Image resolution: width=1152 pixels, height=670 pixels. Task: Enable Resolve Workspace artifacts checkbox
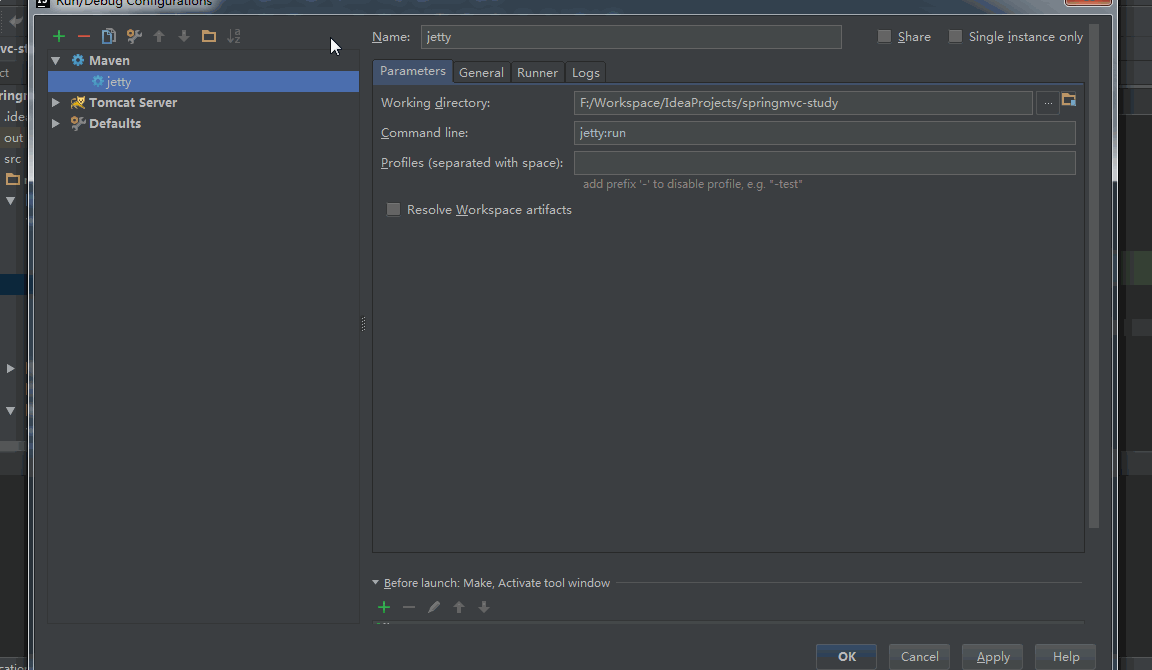(394, 210)
